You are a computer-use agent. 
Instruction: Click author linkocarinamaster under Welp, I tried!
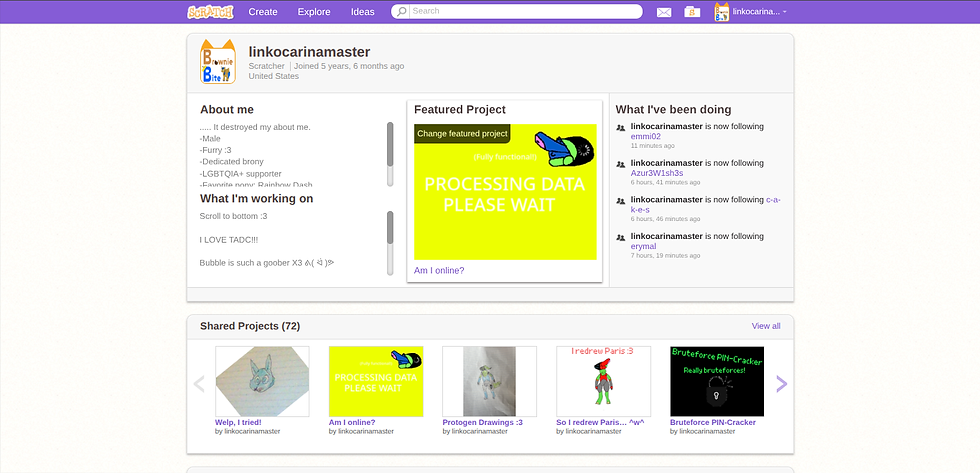click(x=252, y=431)
